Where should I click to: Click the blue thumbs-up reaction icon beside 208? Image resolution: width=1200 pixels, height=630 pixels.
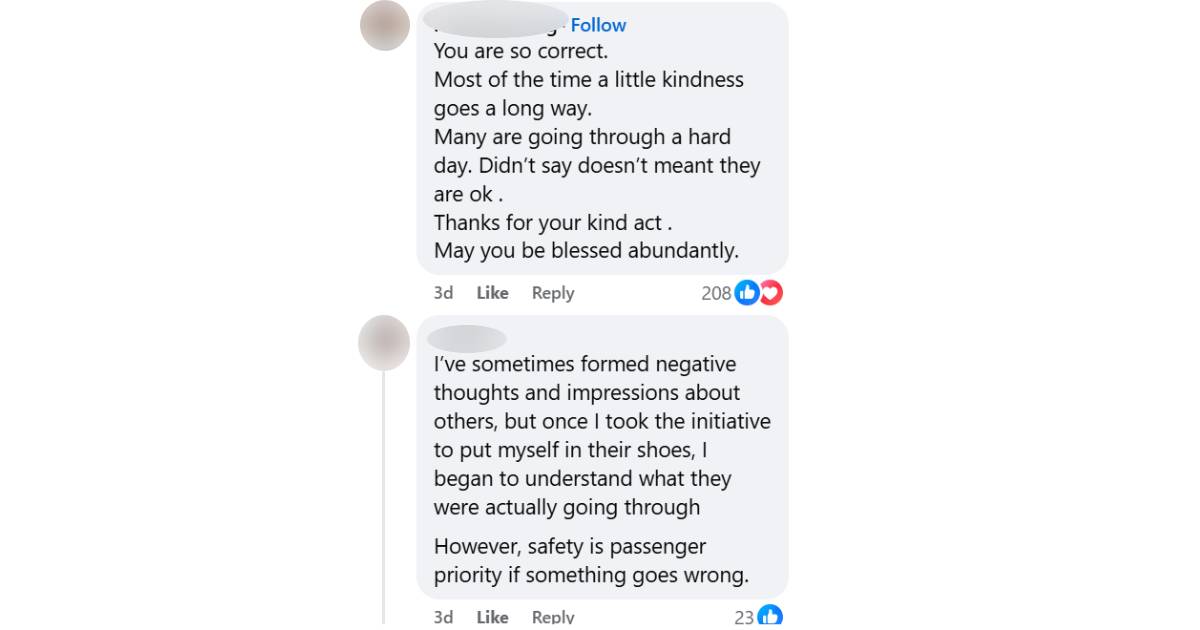point(746,293)
